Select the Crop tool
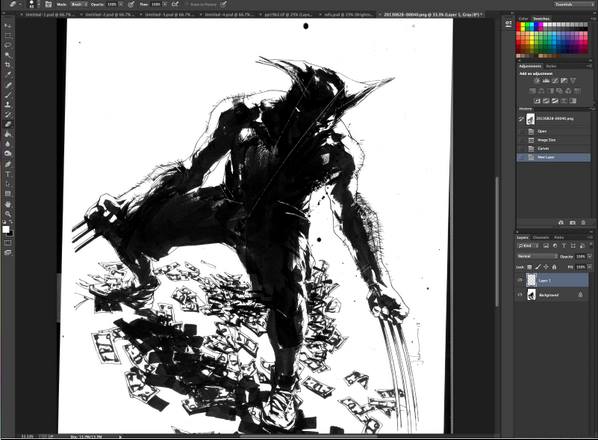The height and width of the screenshot is (440, 598). click(8, 65)
